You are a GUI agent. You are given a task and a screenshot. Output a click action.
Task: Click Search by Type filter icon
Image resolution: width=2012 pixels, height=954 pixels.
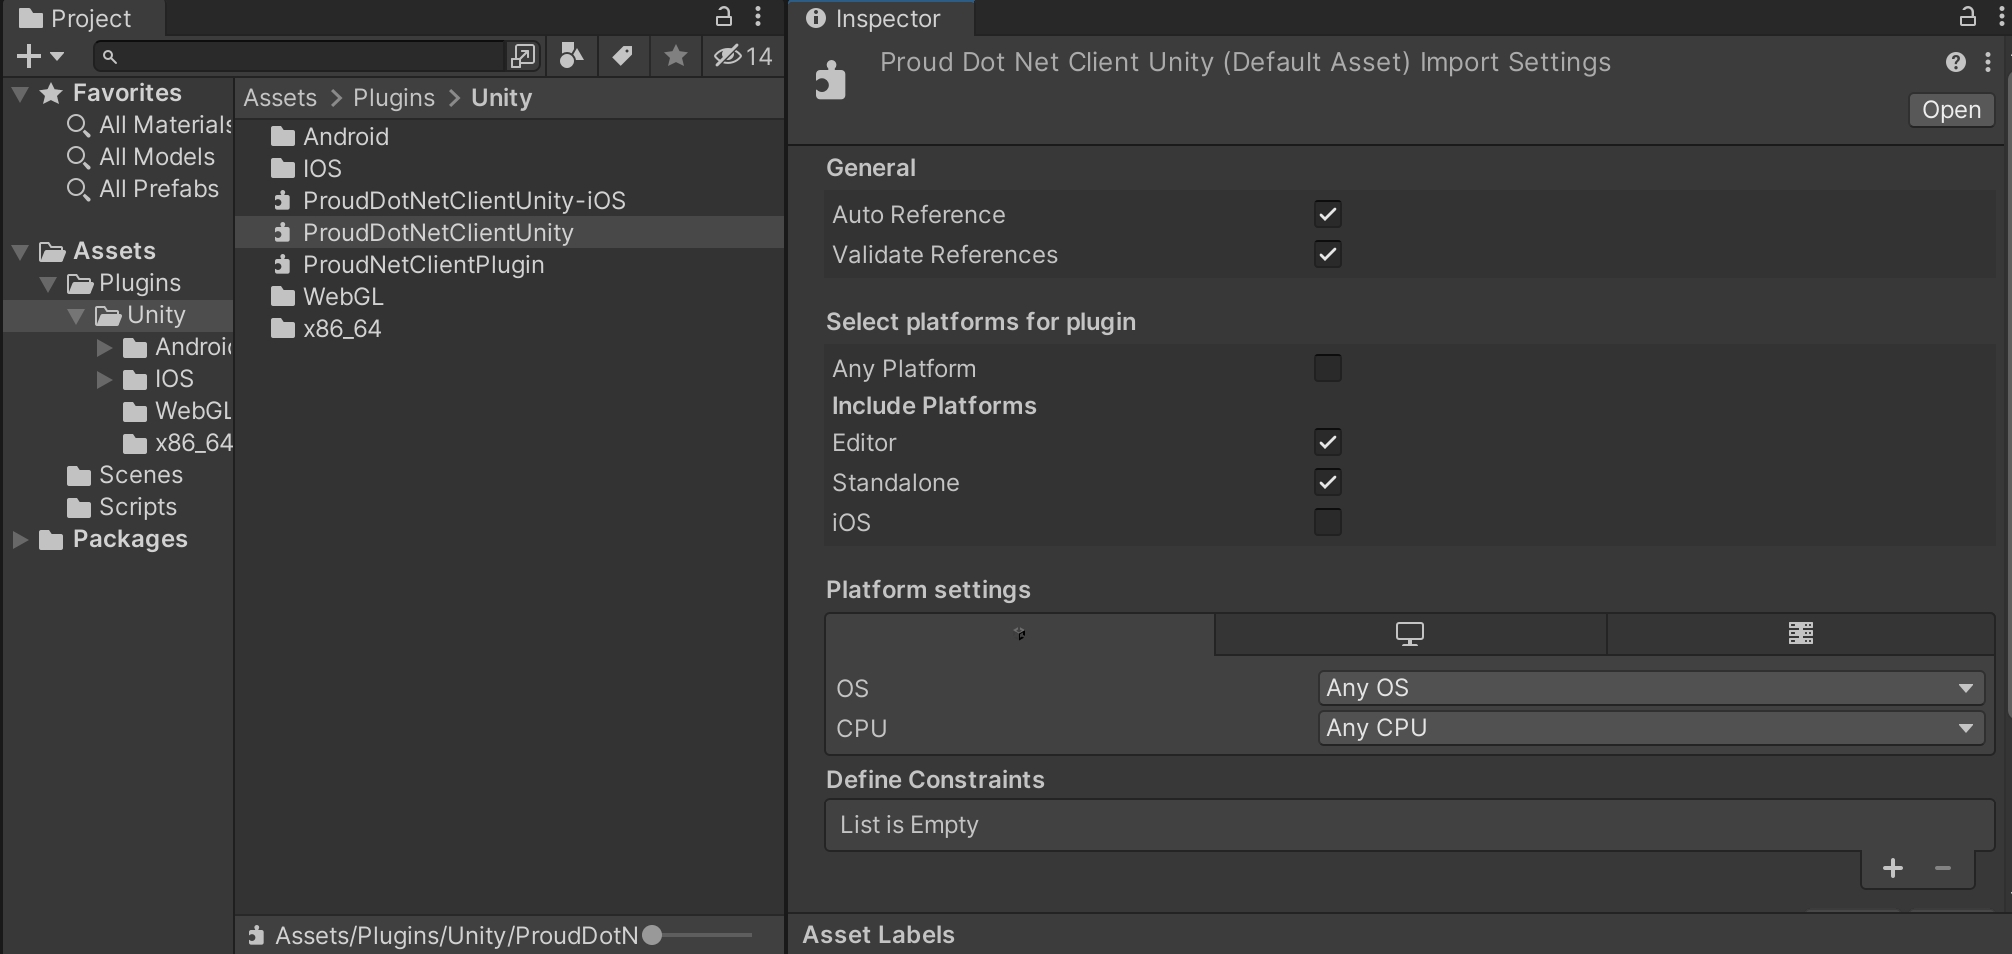pyautogui.click(x=571, y=56)
